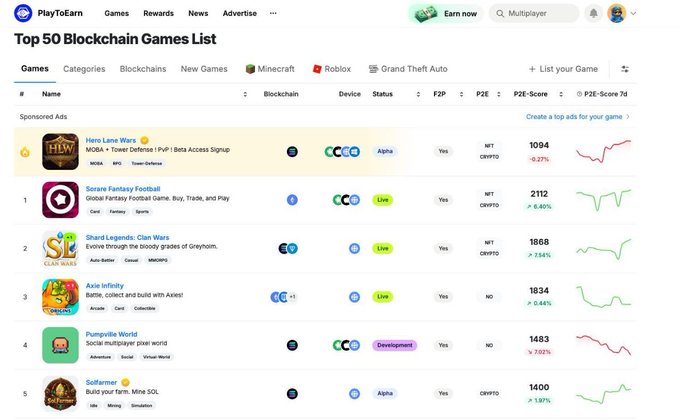The width and height of the screenshot is (680, 420).
Task: Open the Axie Infinity title link
Action: click(105, 285)
